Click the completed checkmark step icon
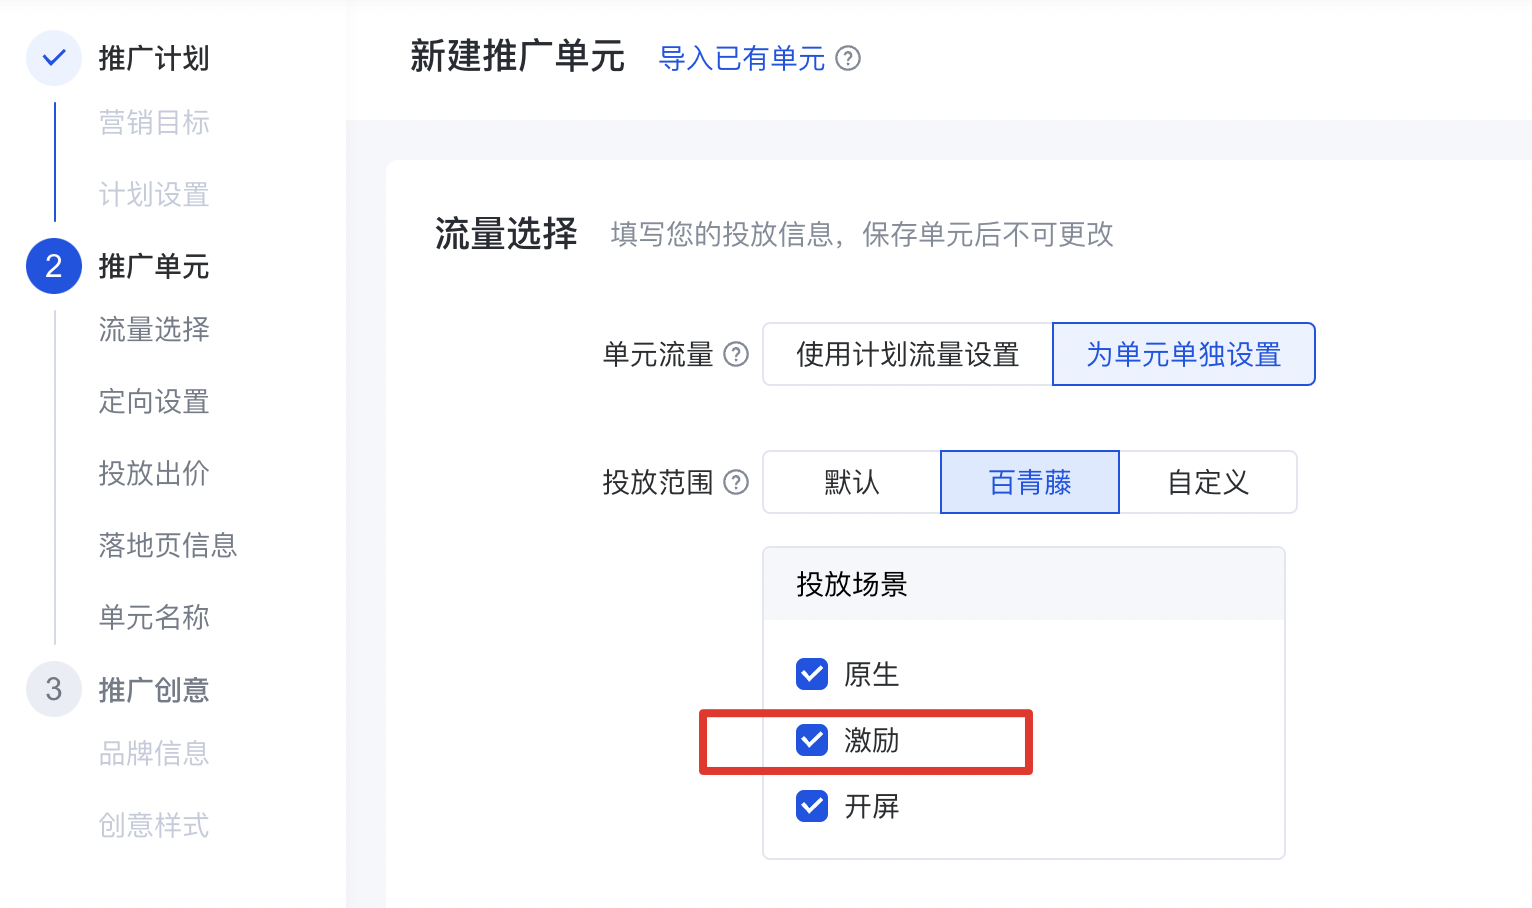Screen dimensions: 1532x908 [54, 58]
